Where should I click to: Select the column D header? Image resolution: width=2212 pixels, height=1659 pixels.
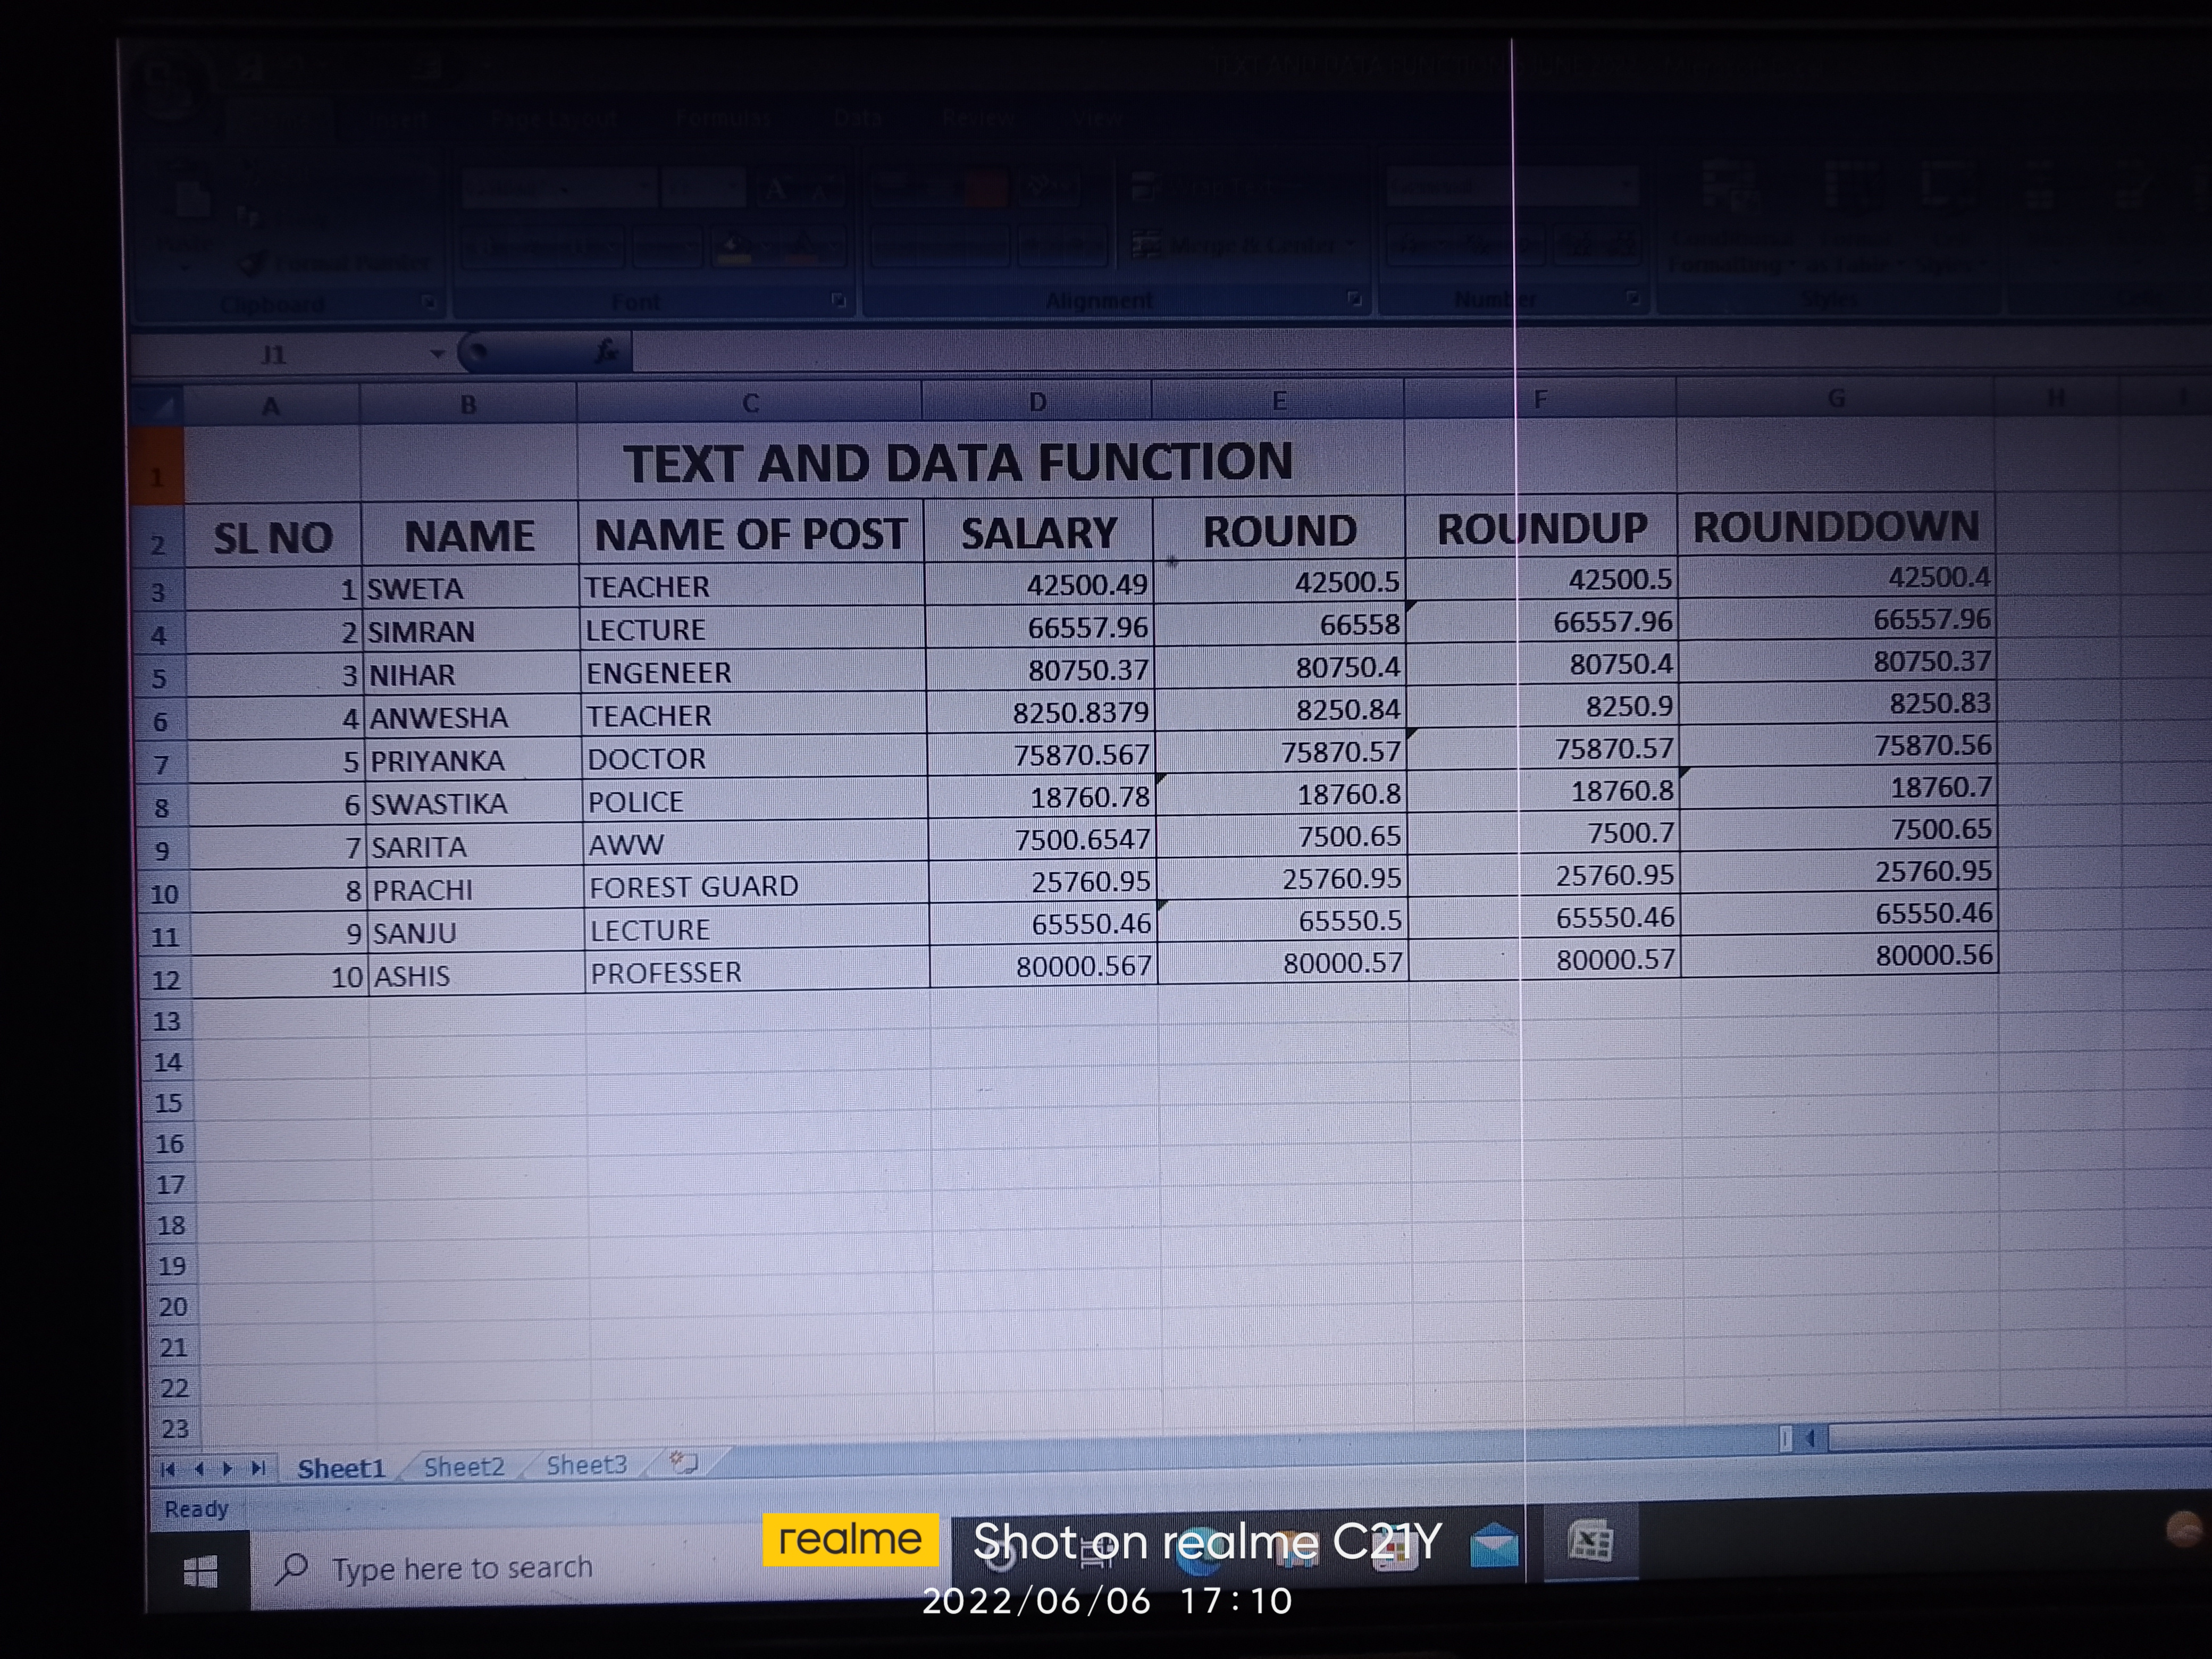coord(1037,402)
